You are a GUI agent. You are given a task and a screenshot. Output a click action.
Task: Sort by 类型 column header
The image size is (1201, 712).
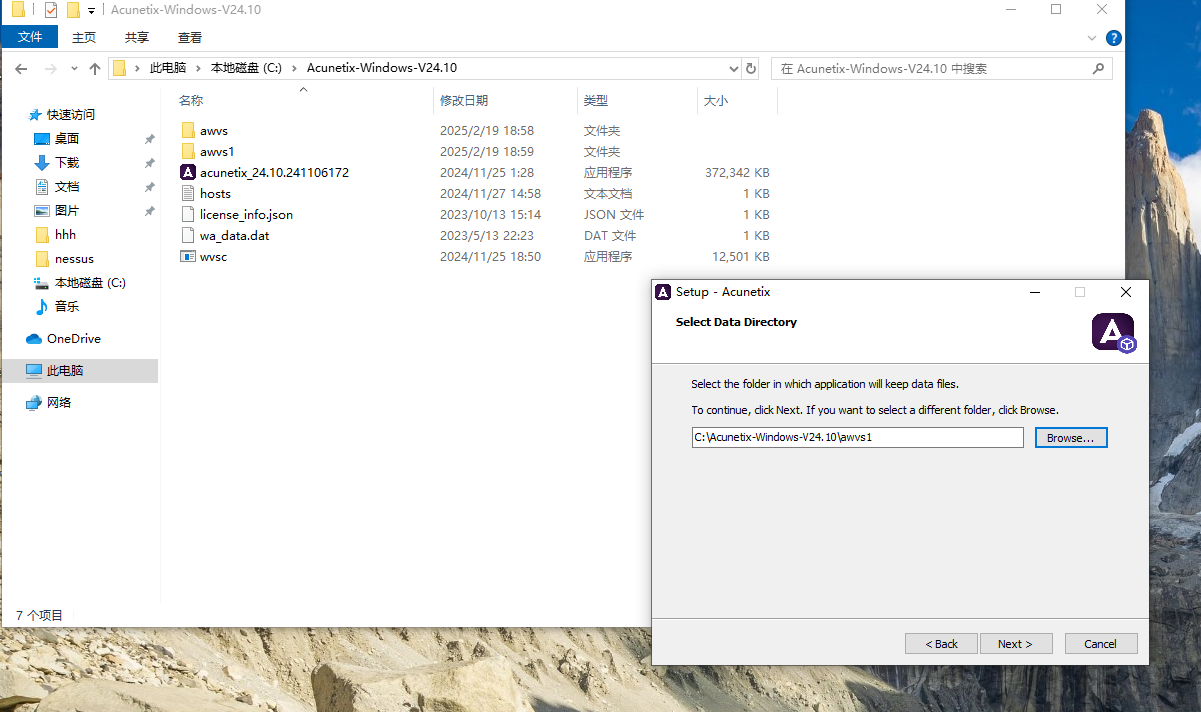click(x=596, y=101)
